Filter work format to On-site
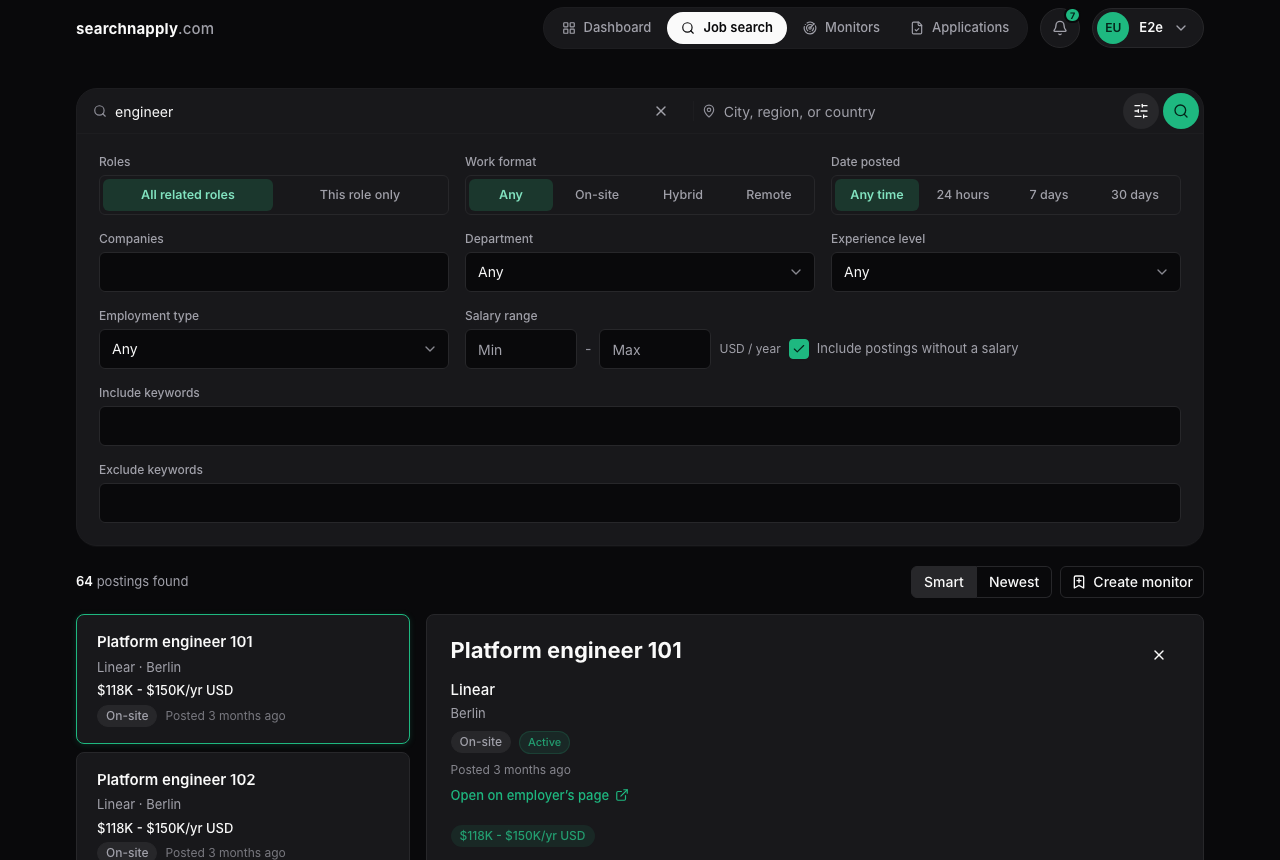The image size is (1280, 860). click(597, 195)
